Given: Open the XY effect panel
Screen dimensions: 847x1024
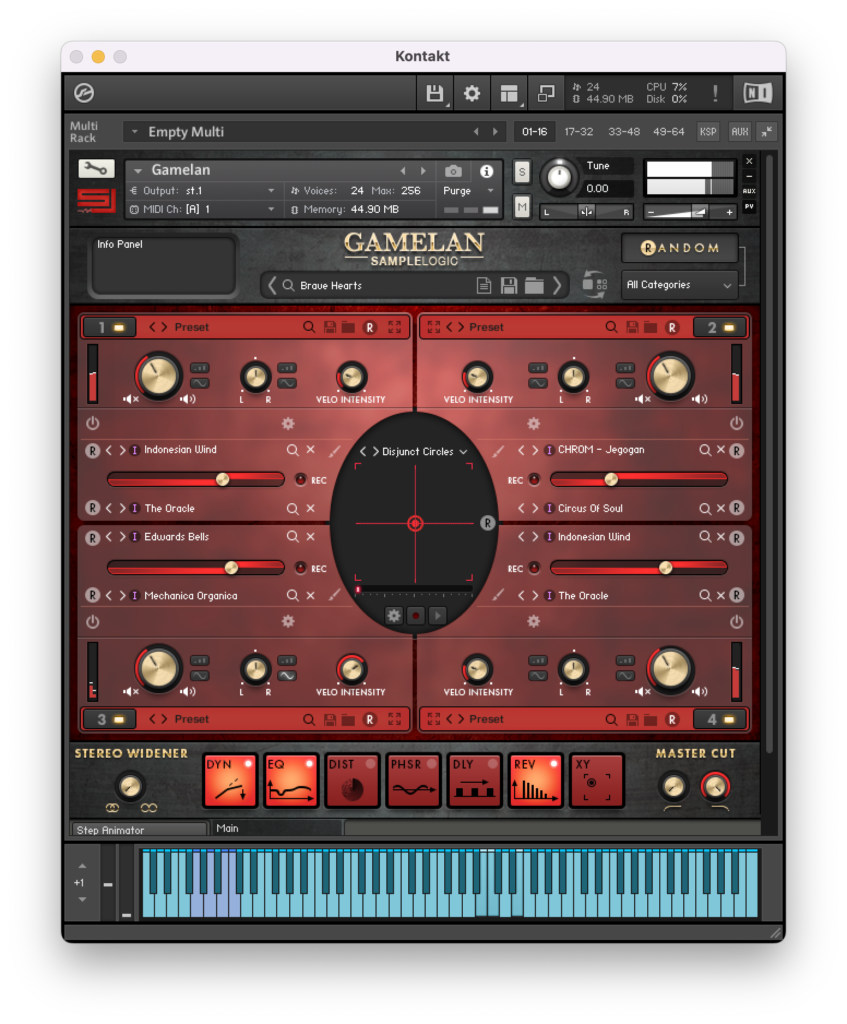Looking at the screenshot, I should point(595,781).
